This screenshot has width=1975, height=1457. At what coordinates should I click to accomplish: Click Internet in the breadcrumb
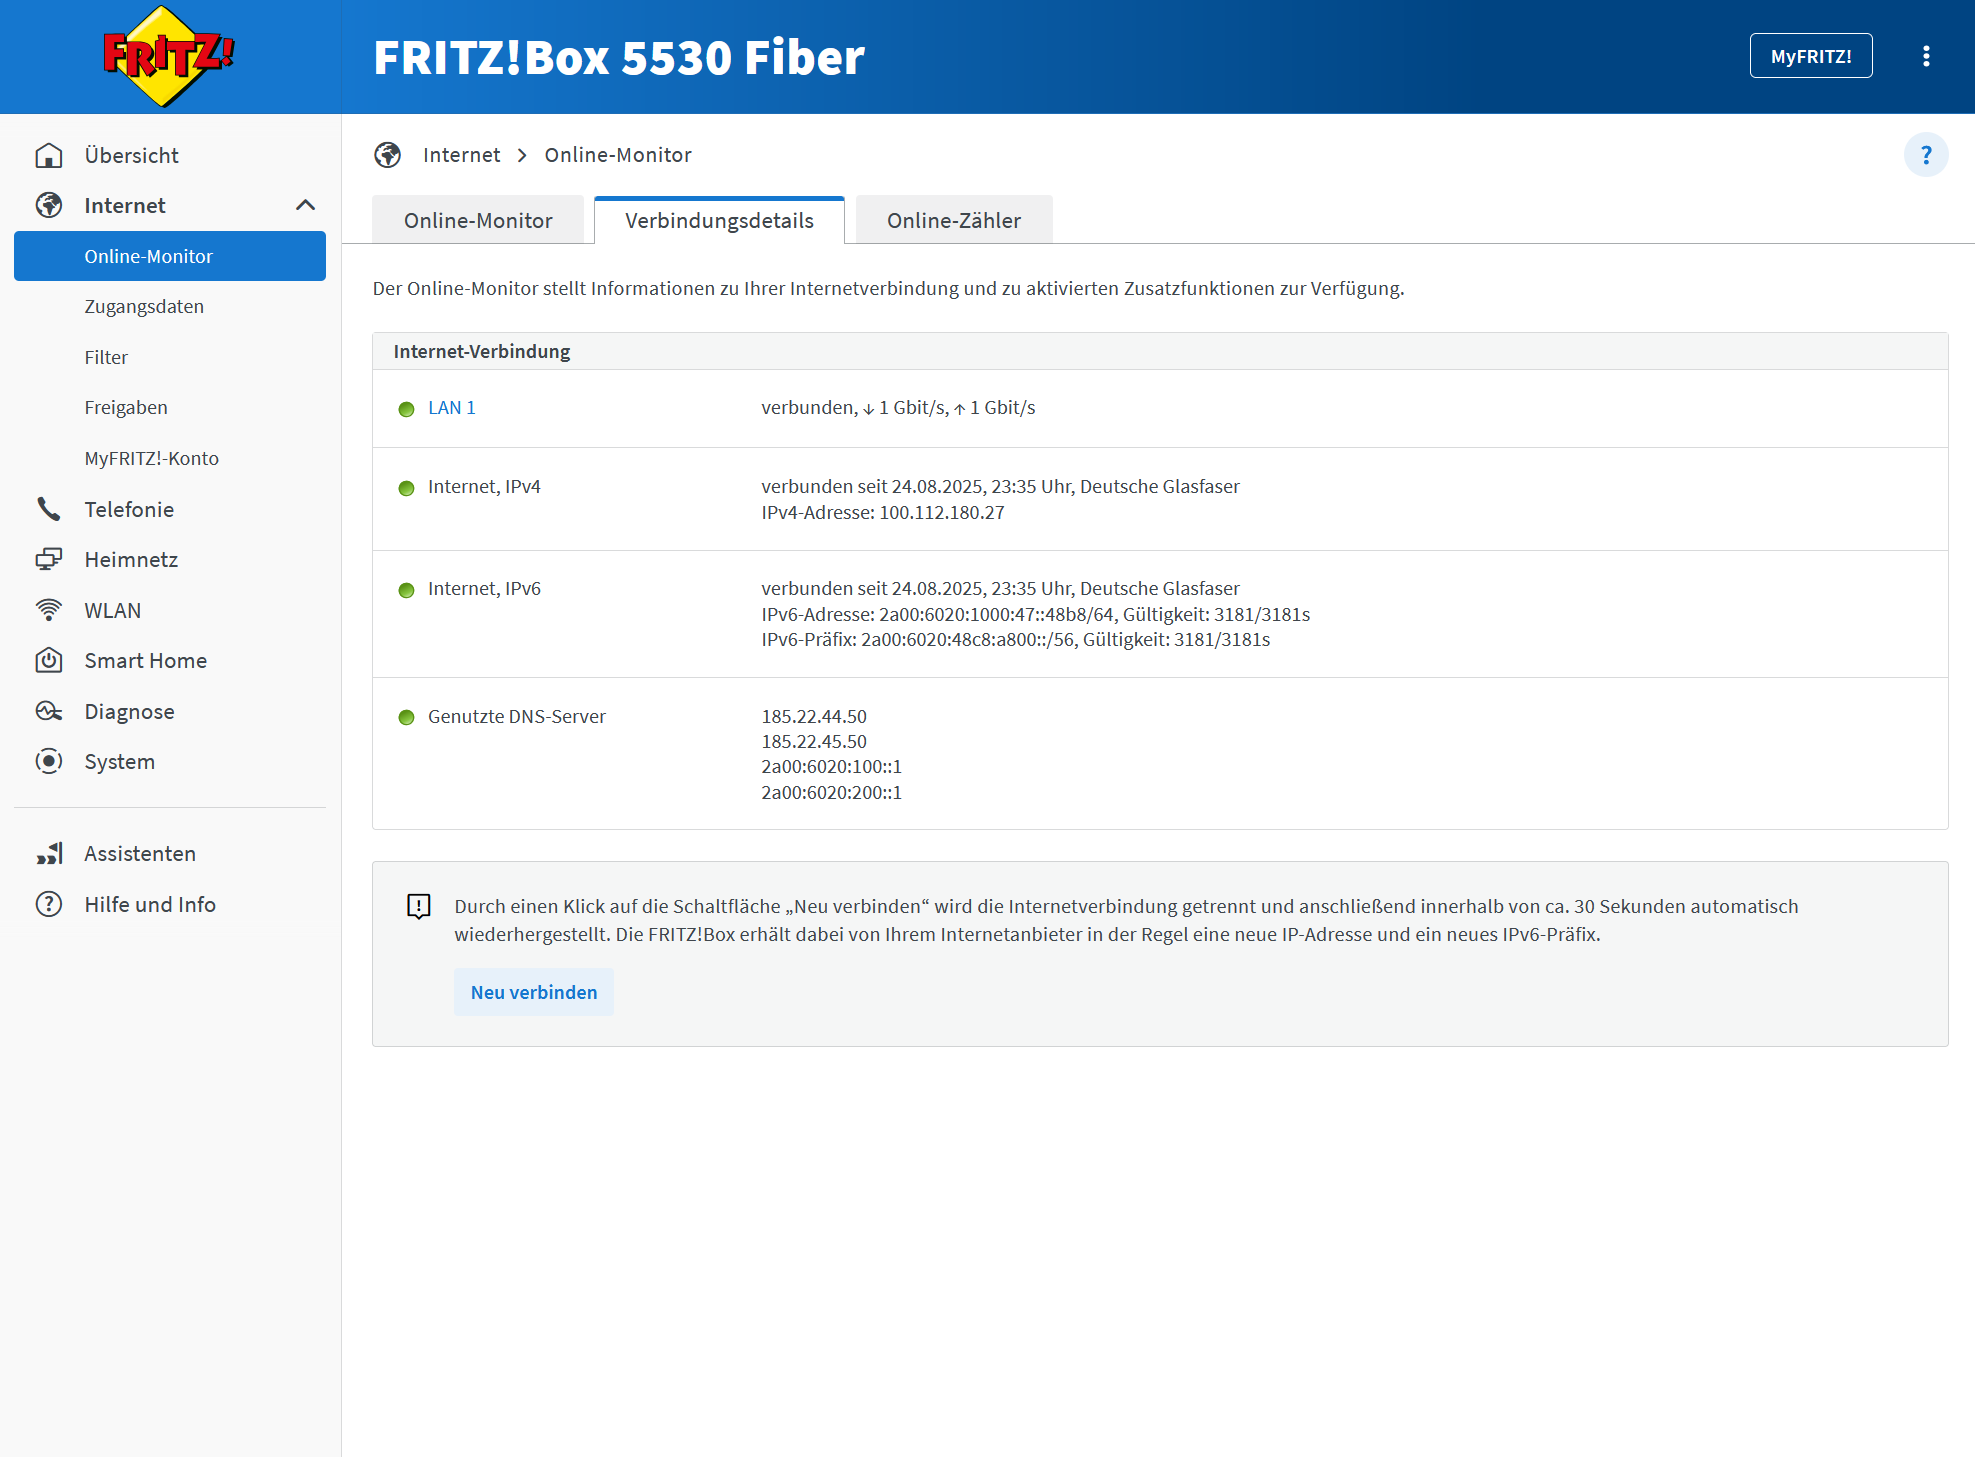tap(462, 155)
